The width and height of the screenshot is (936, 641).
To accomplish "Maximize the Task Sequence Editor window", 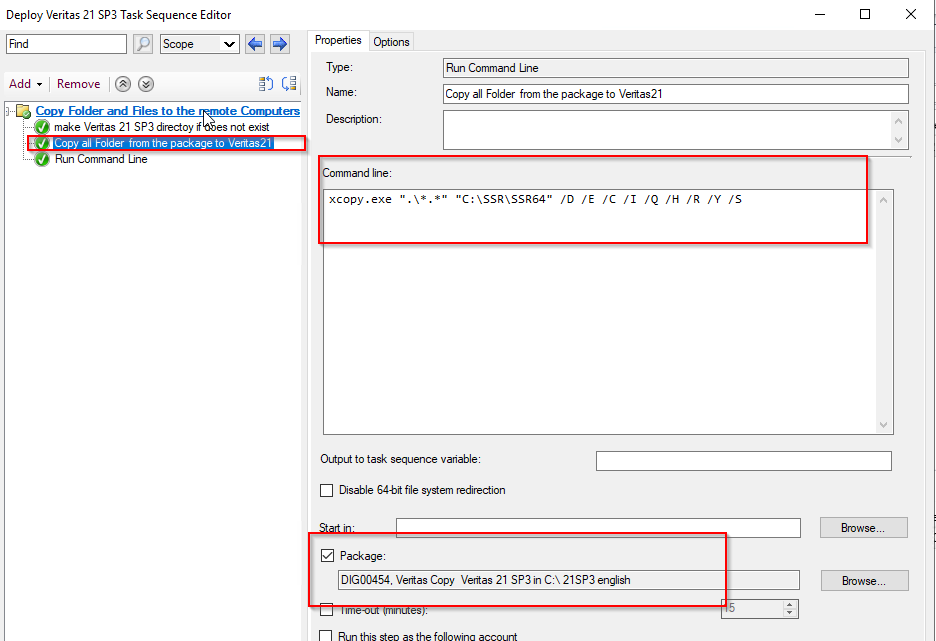I will pyautogui.click(x=865, y=14).
